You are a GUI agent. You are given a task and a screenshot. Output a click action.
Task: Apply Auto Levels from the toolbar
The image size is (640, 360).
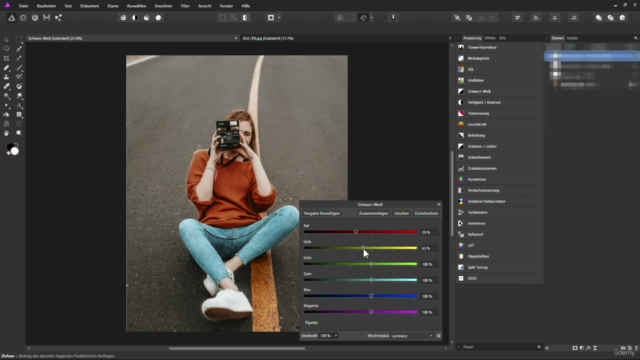(x=123, y=18)
